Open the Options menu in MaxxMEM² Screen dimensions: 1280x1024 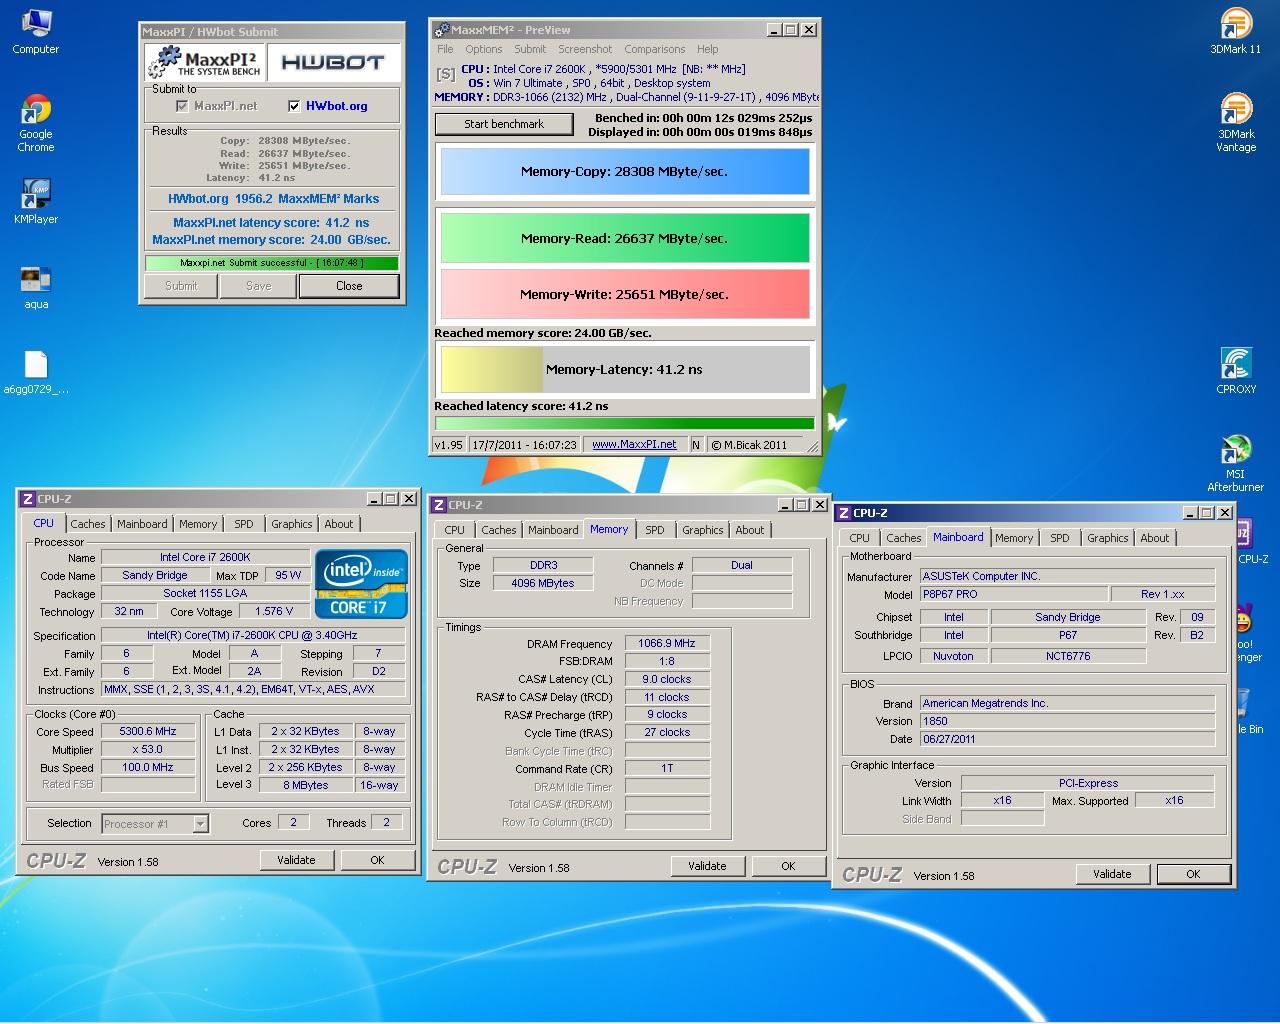point(484,49)
